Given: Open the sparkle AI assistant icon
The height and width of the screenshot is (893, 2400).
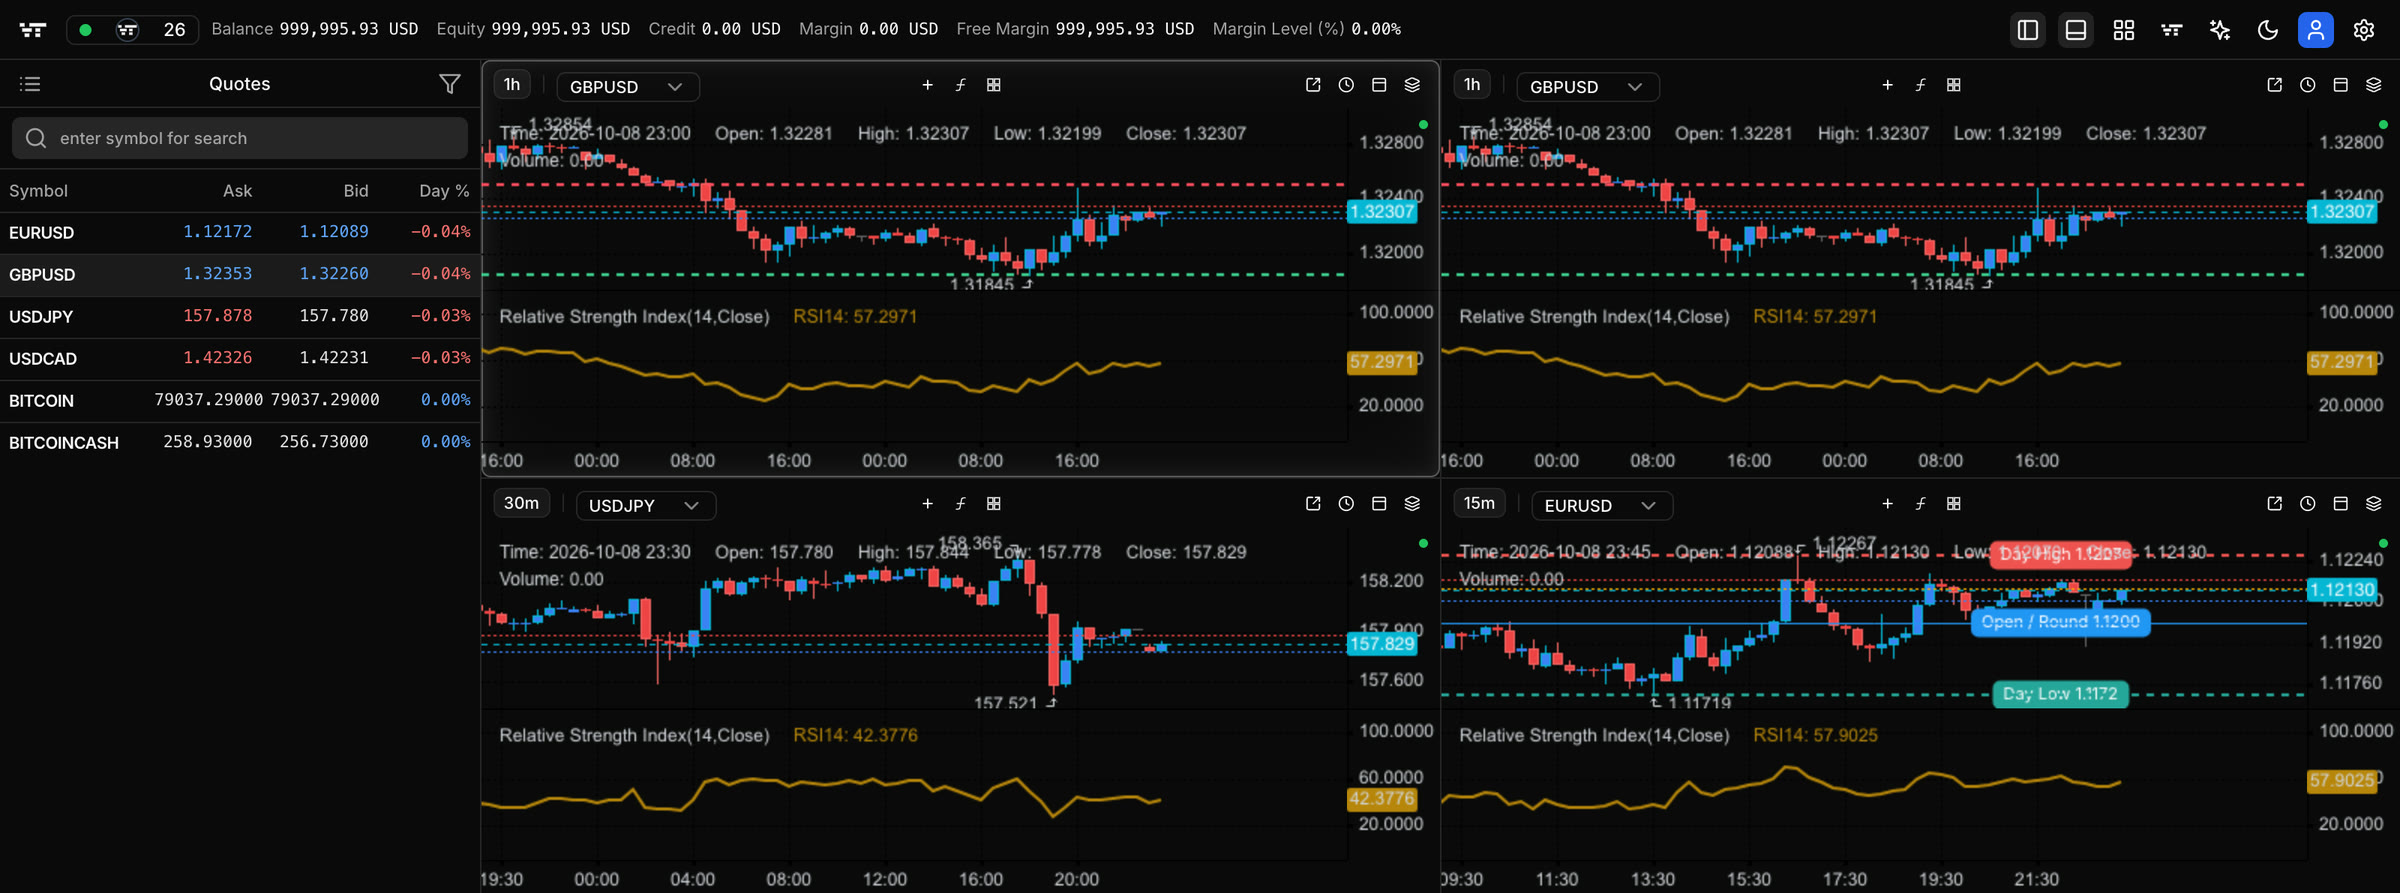Looking at the screenshot, I should (2219, 30).
